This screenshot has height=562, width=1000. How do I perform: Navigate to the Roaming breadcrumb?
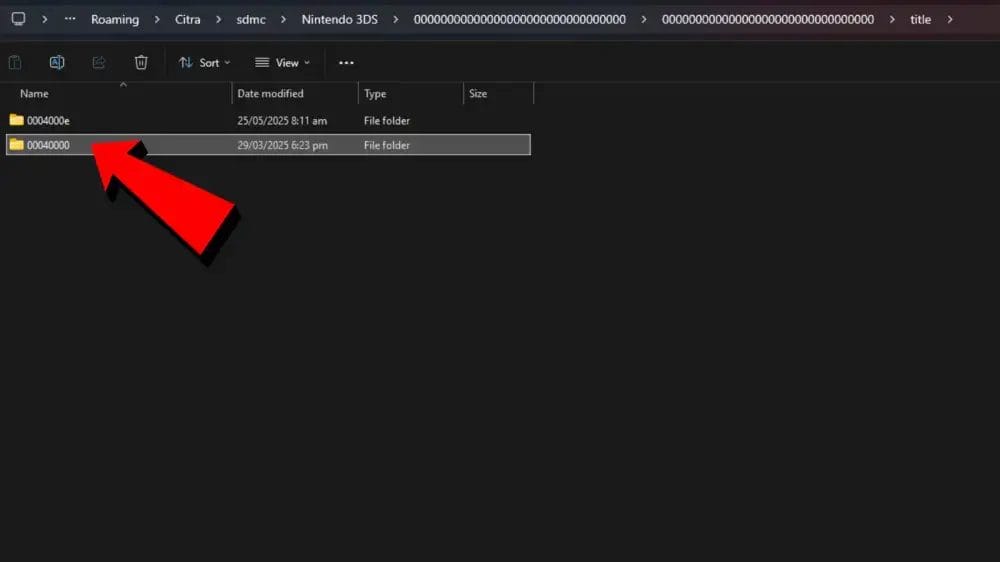(115, 19)
